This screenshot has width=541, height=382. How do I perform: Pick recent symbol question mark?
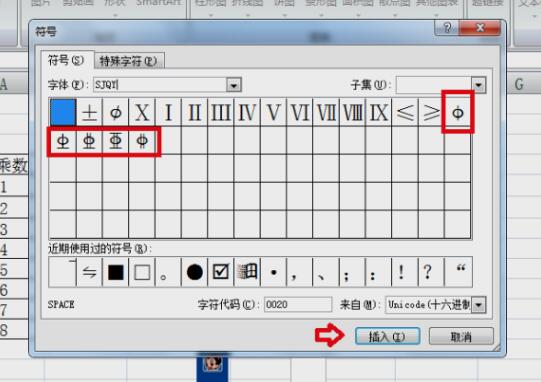coord(431,272)
